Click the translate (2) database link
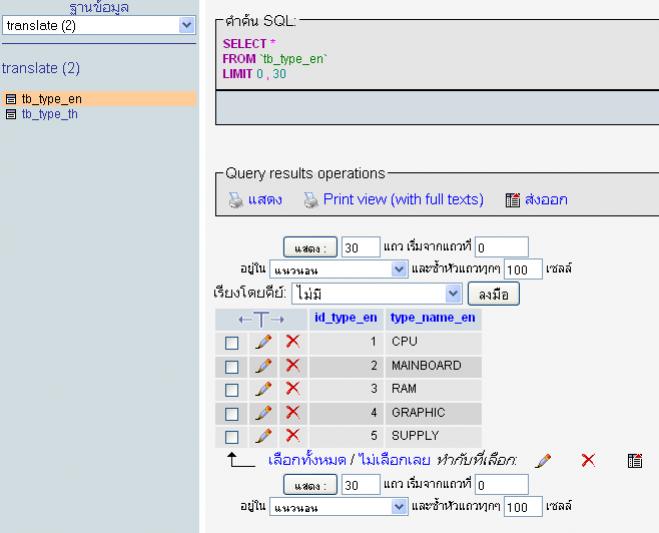 coord(41,68)
